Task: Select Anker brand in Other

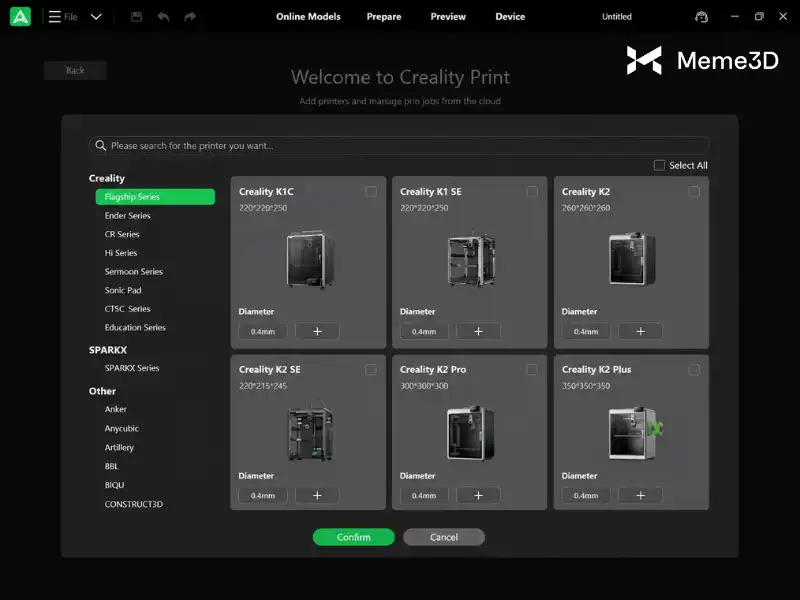Action: pos(116,409)
